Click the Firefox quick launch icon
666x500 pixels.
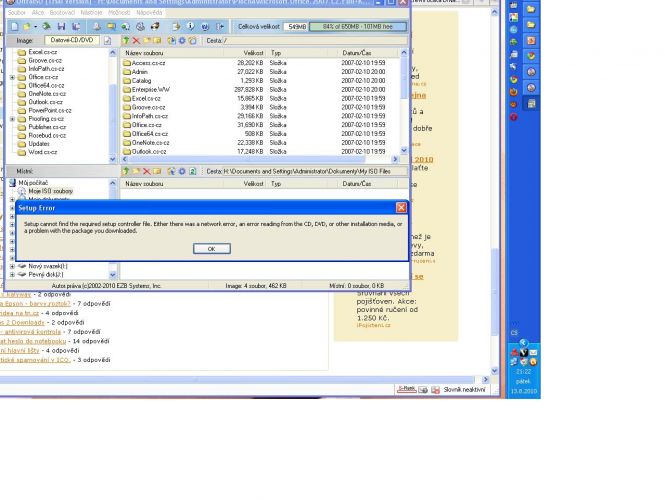[x=514, y=92]
